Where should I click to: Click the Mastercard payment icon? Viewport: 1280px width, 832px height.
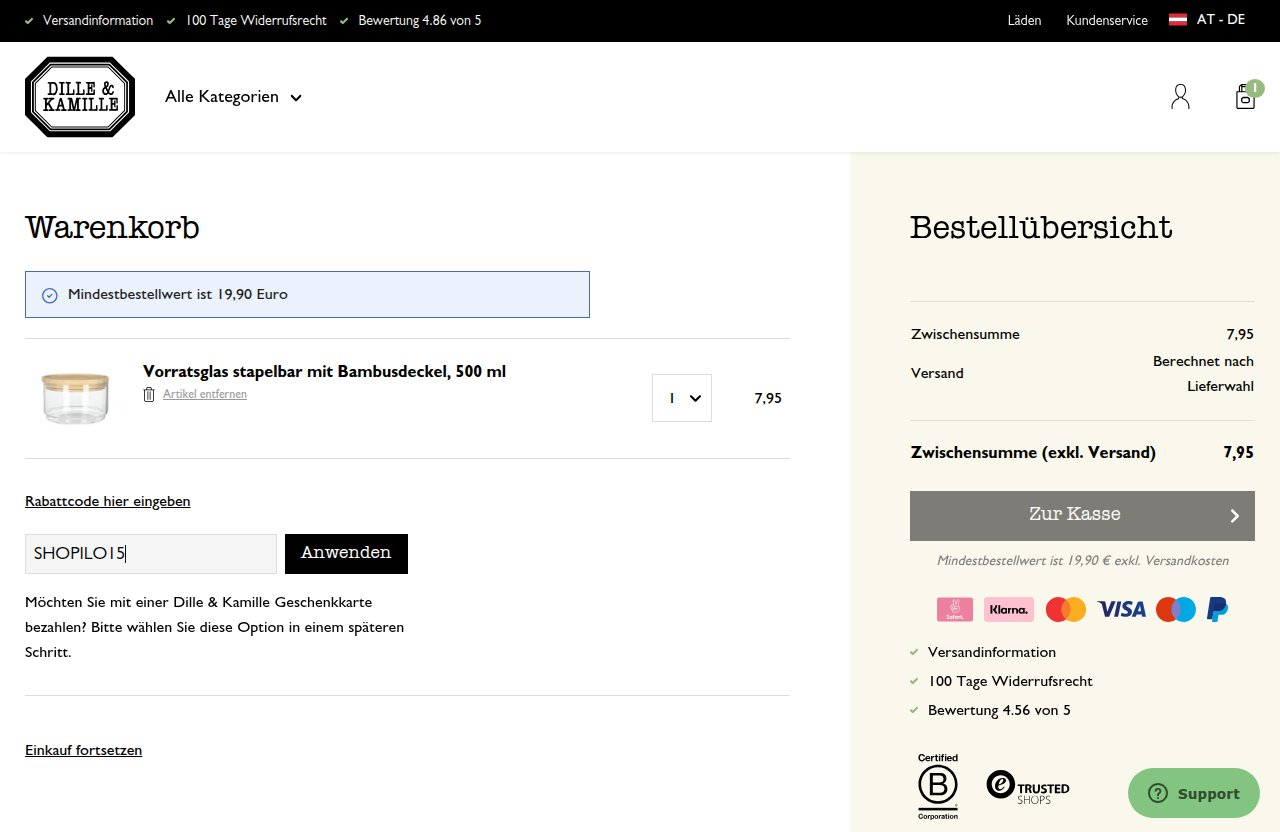tap(1066, 609)
